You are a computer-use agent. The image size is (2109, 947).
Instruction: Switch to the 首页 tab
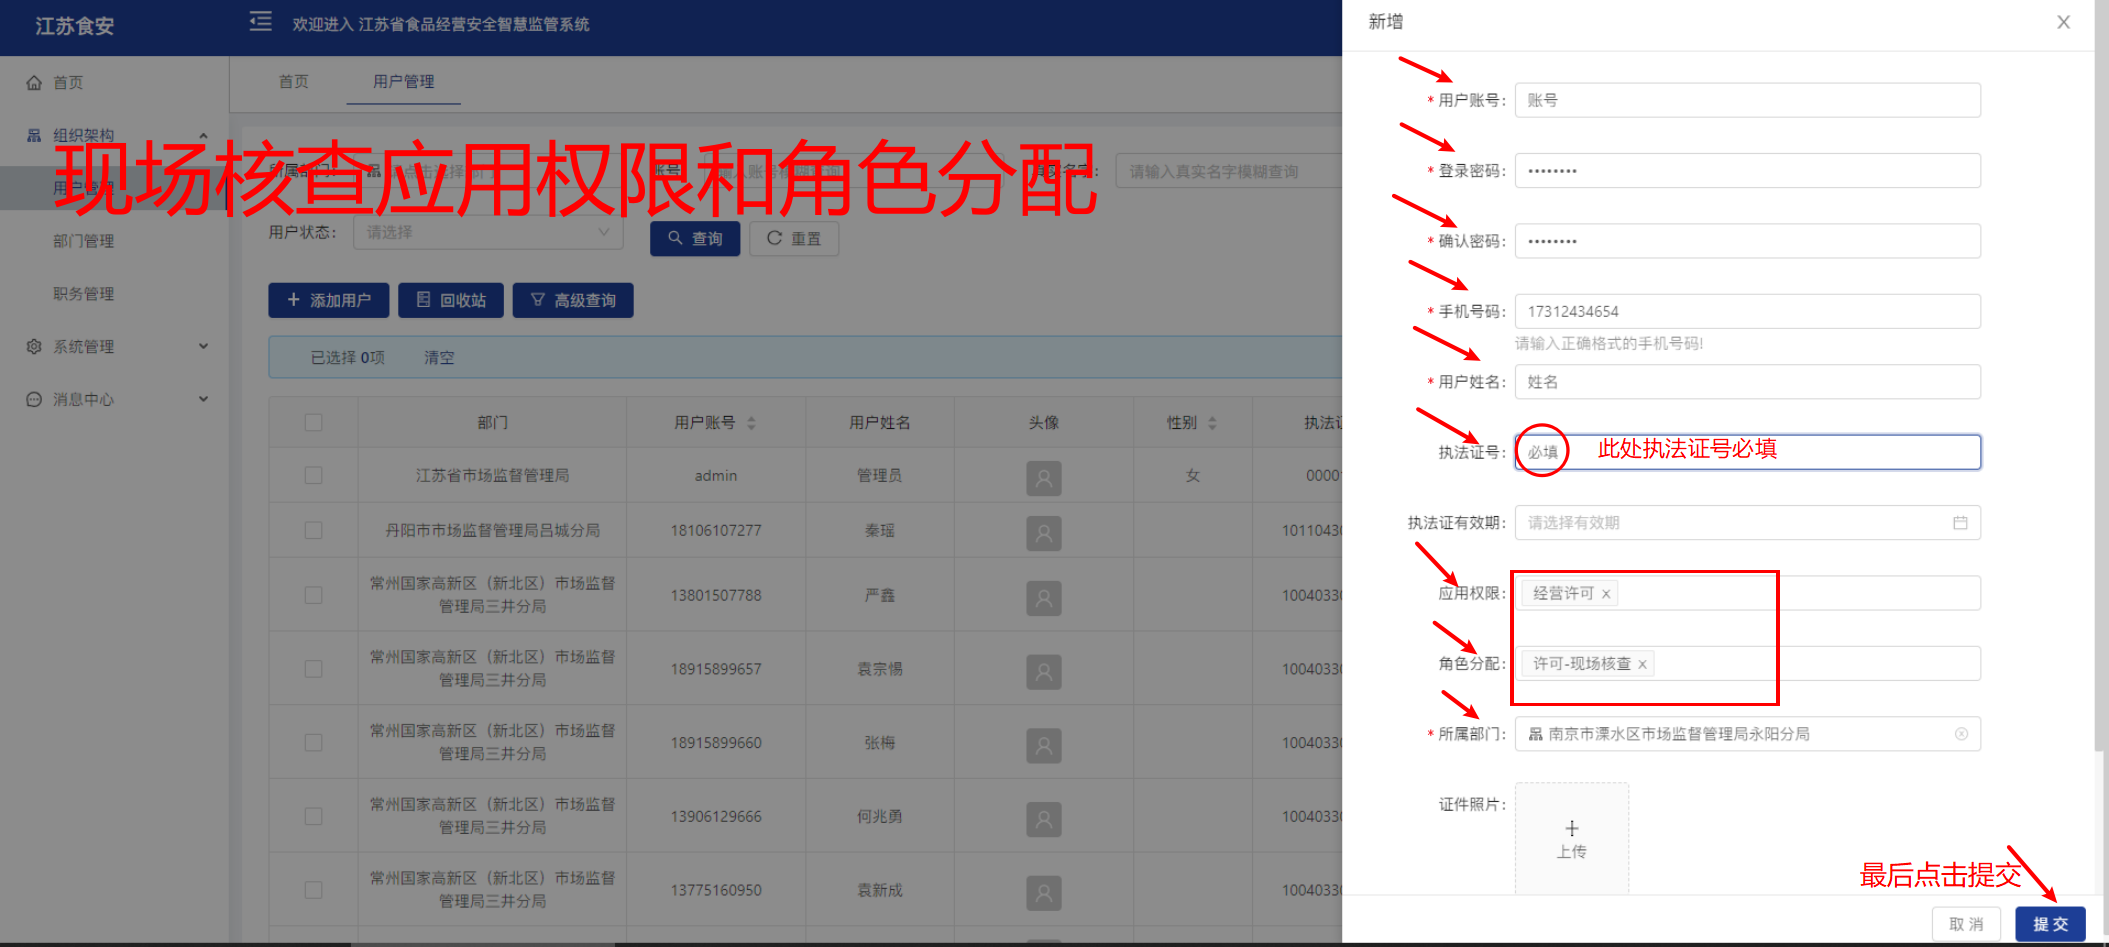(293, 81)
